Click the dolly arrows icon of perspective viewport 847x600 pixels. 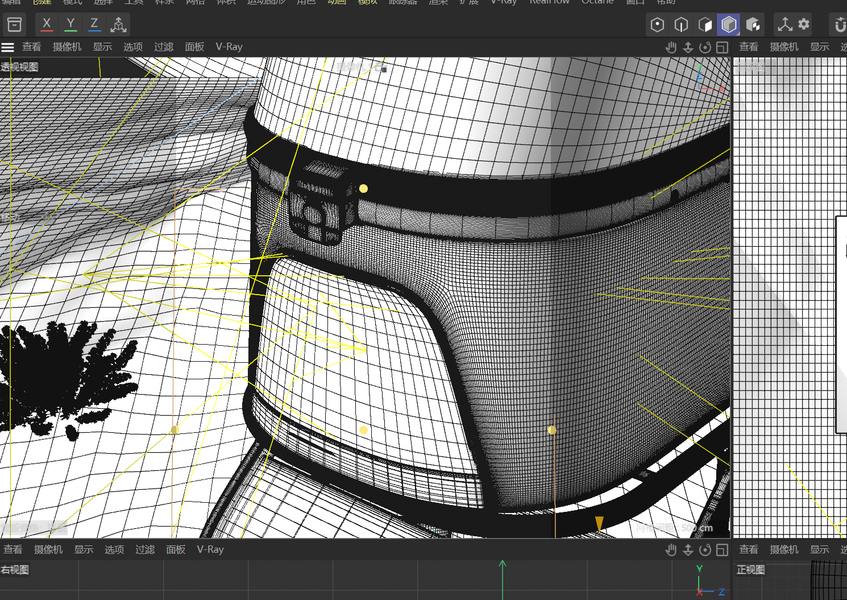688,48
